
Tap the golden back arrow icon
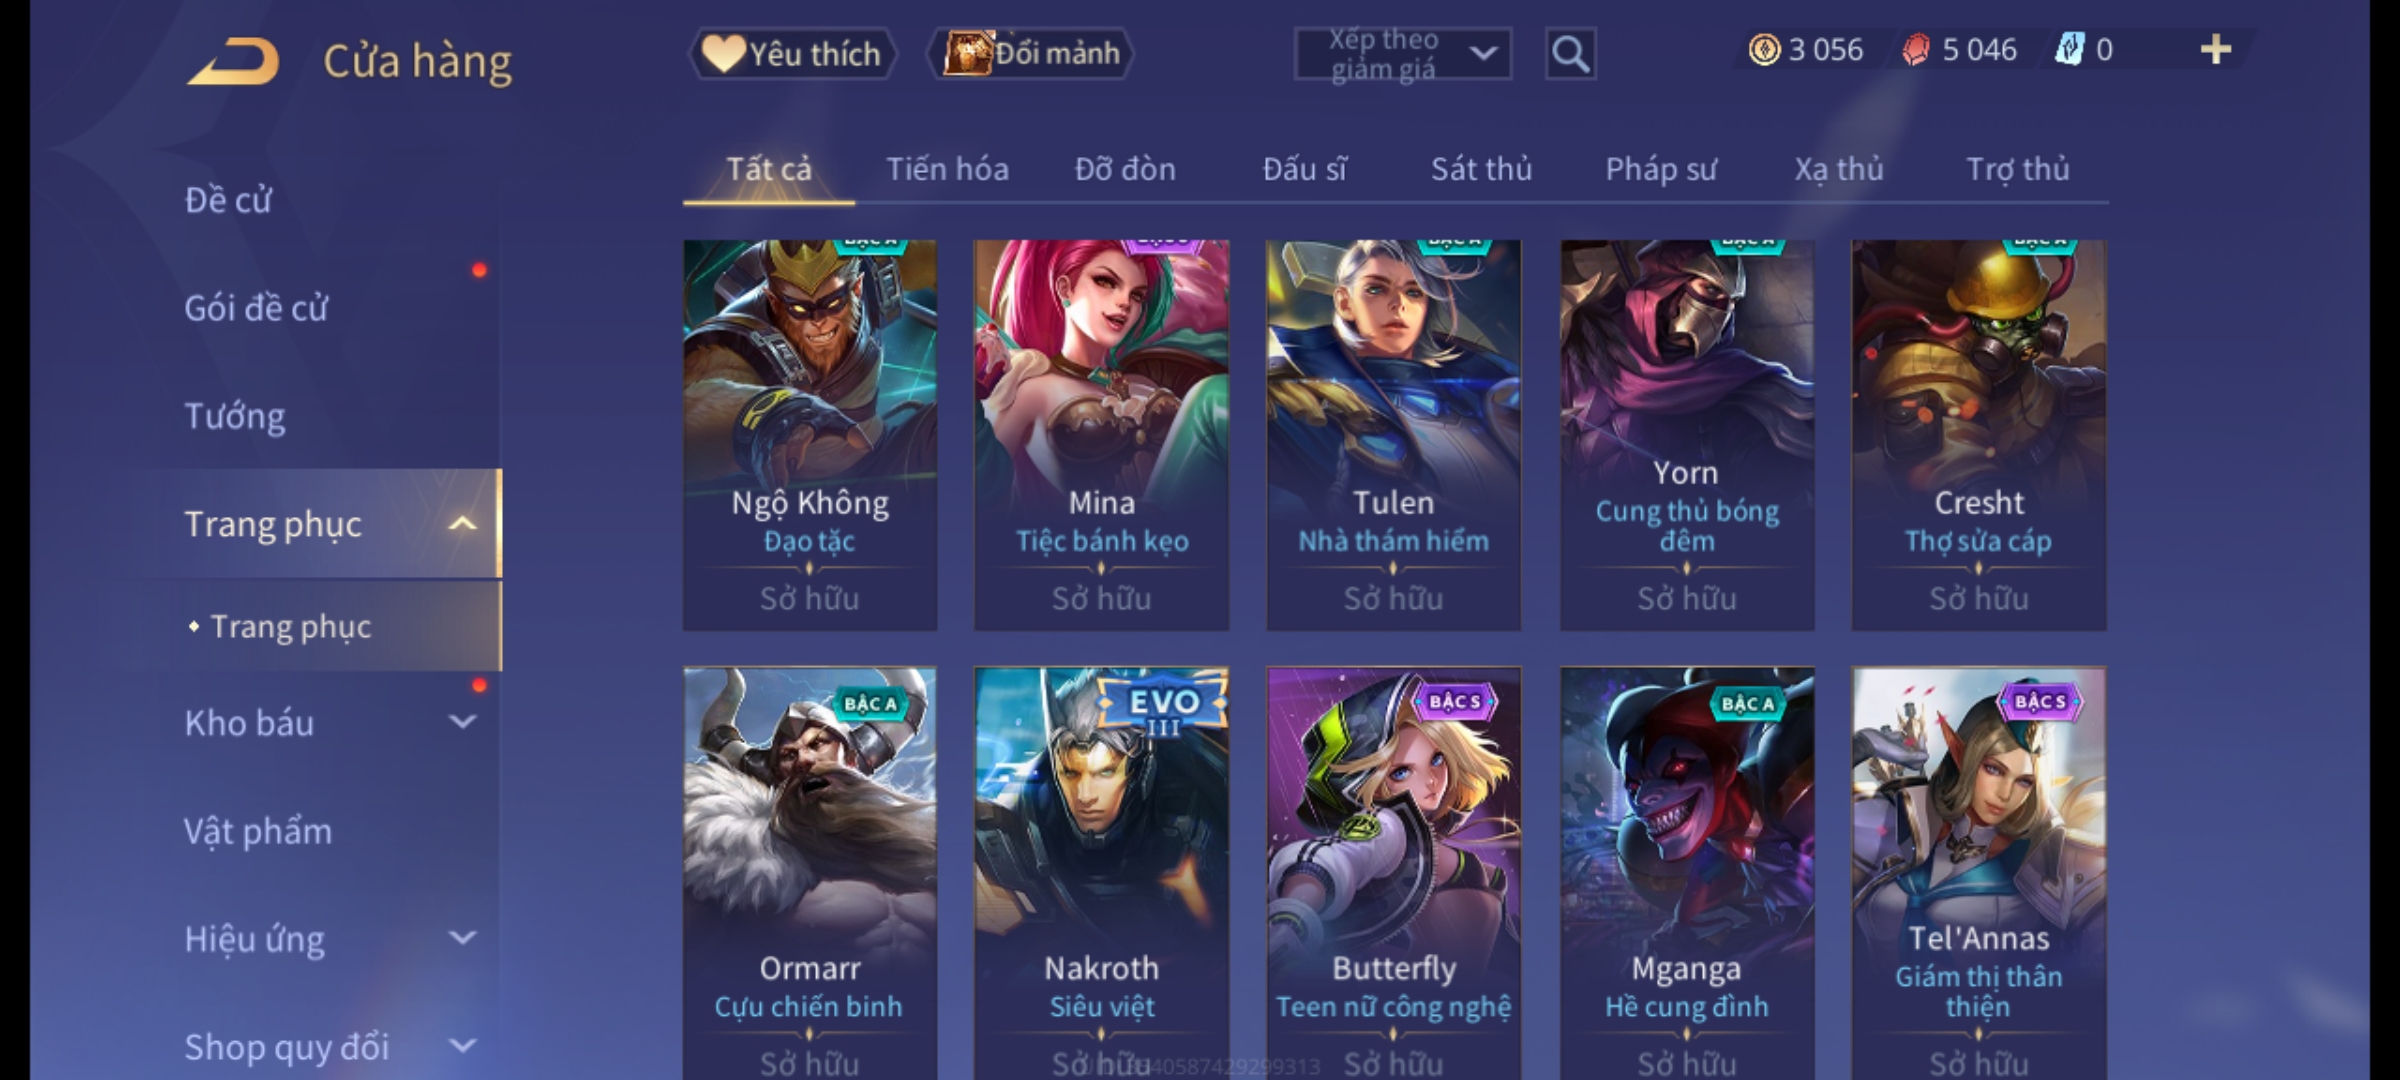[233, 61]
